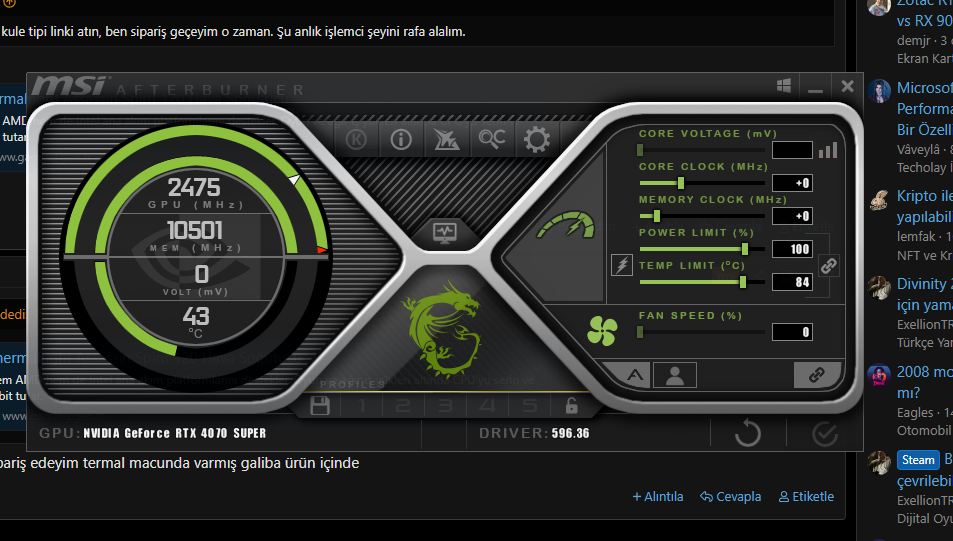This screenshot has height=541, width=953.
Task: Open Afterburner settings gear
Action: (537, 140)
